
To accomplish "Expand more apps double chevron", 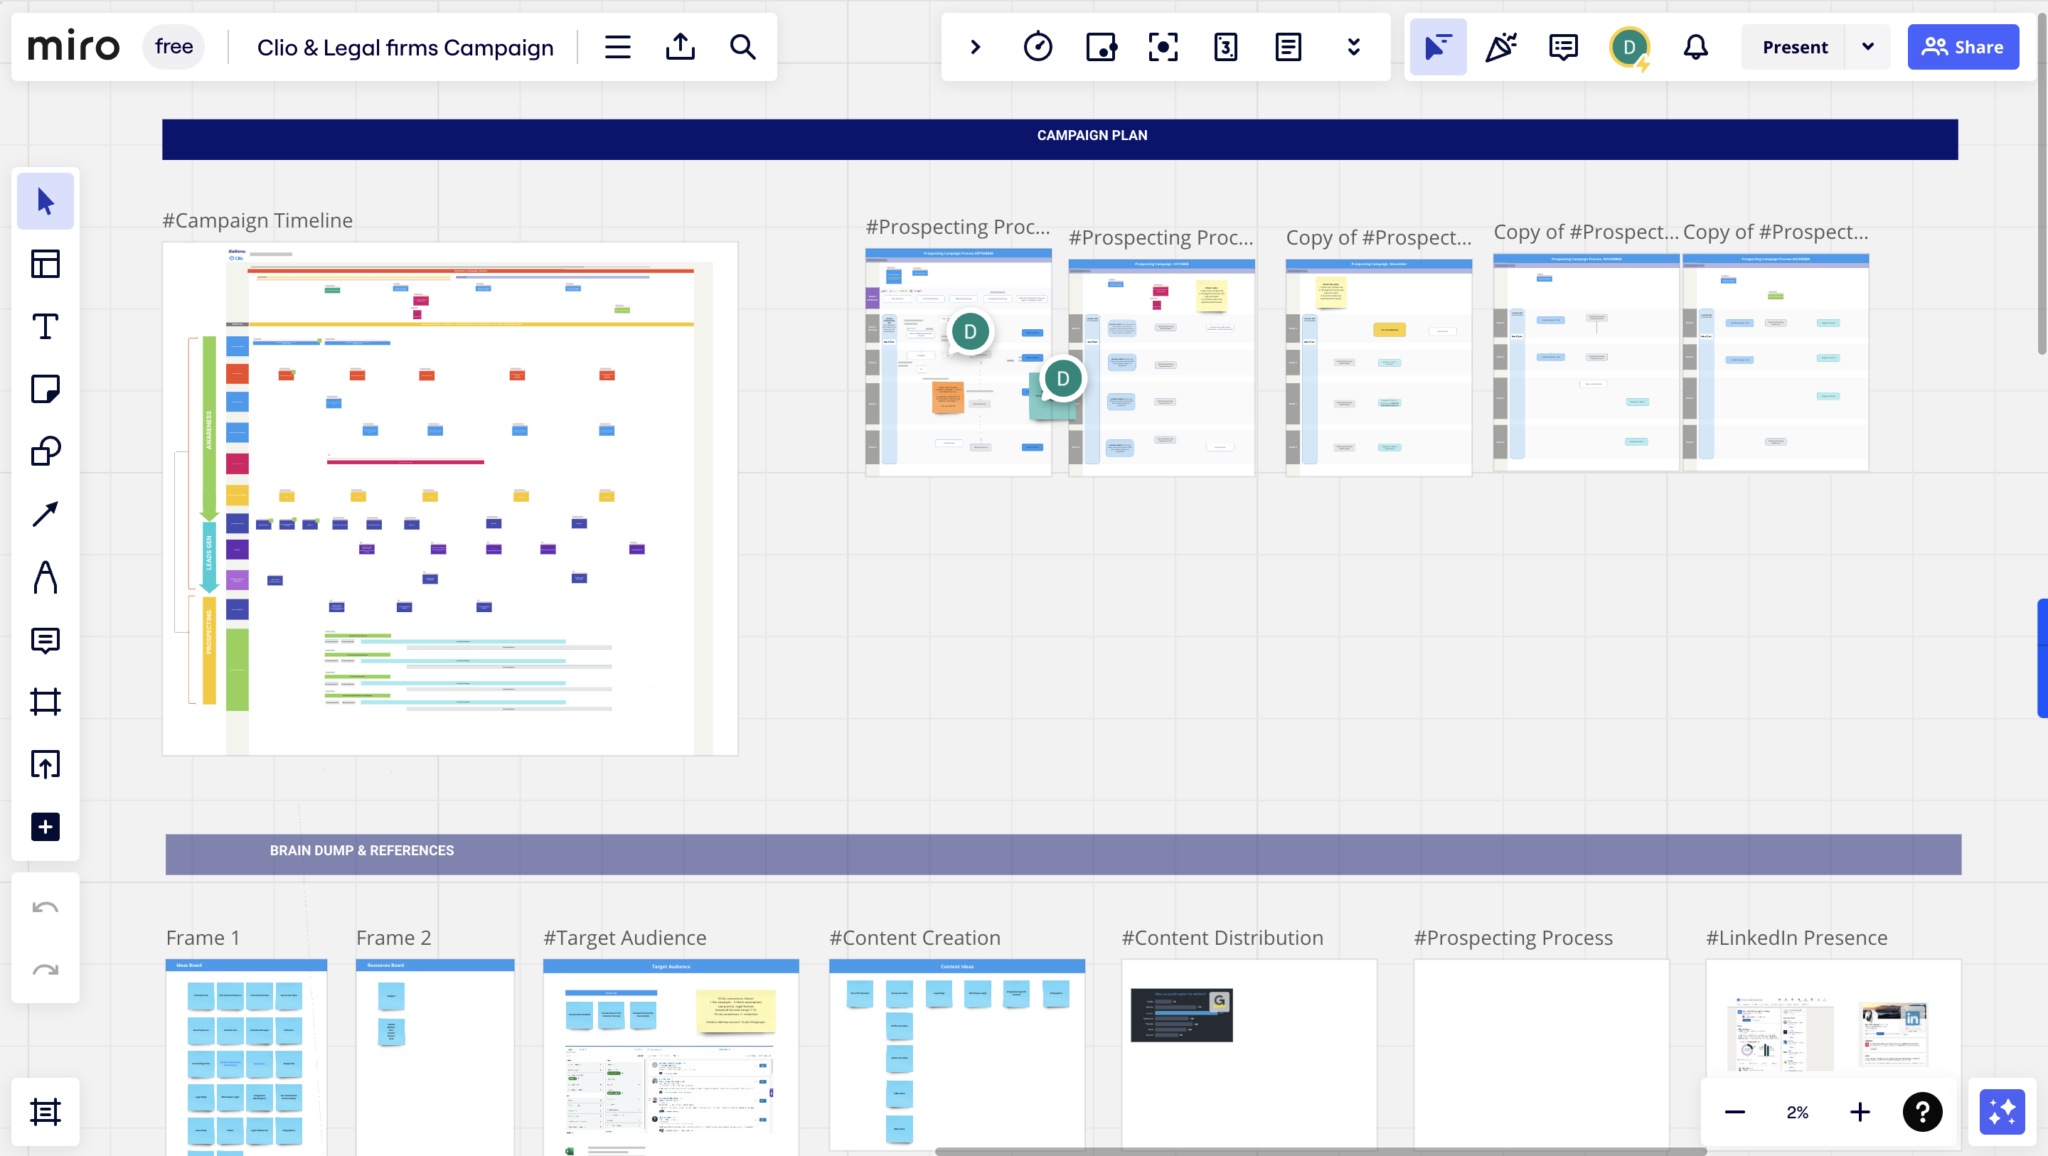I will pos(1353,47).
